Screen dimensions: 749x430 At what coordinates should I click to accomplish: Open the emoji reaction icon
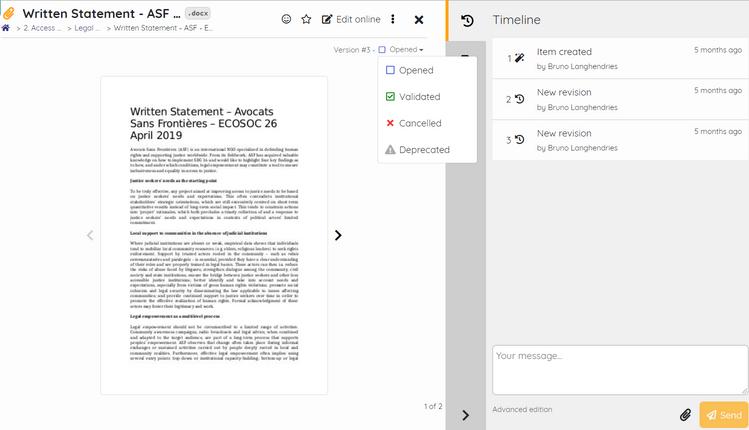(286, 19)
